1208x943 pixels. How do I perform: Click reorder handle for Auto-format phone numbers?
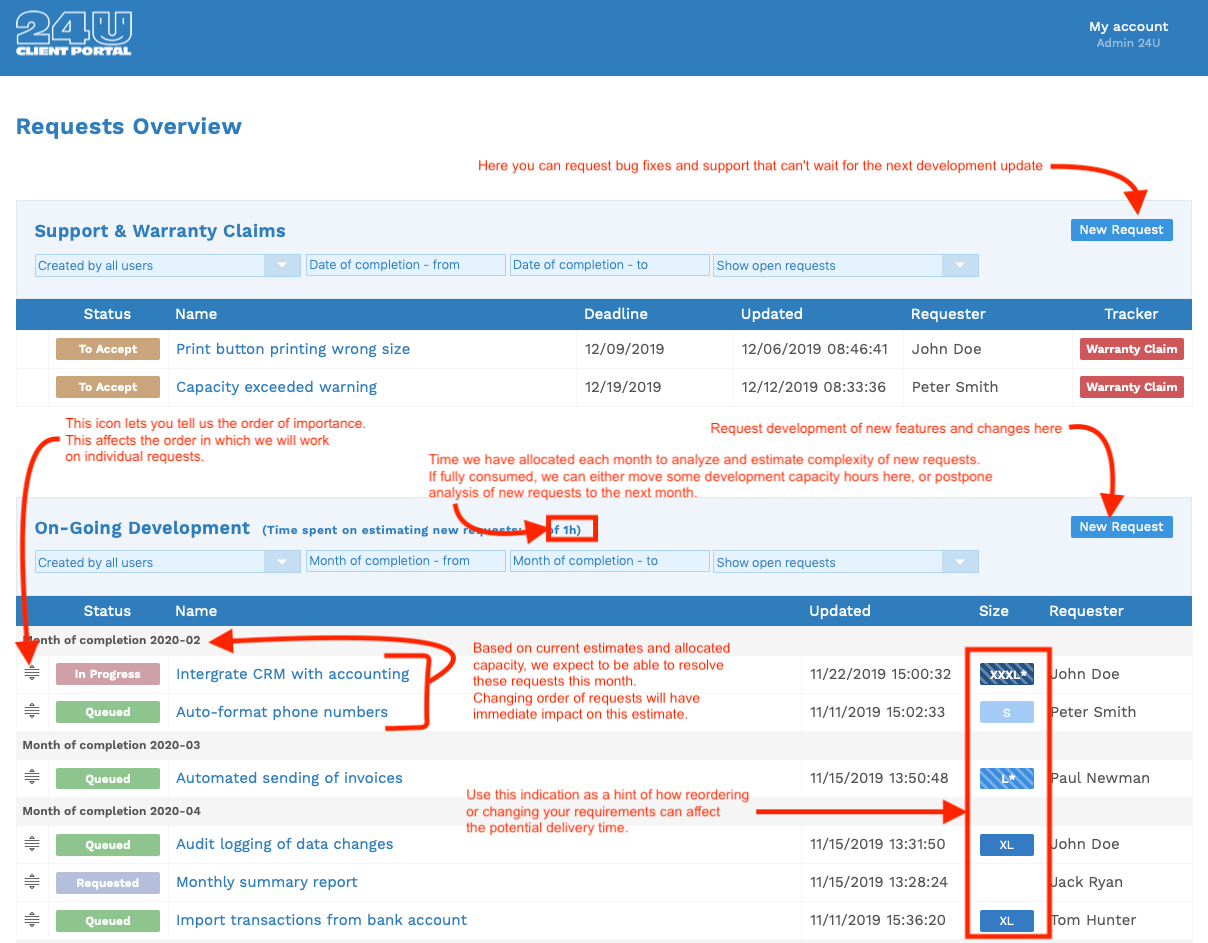click(32, 711)
